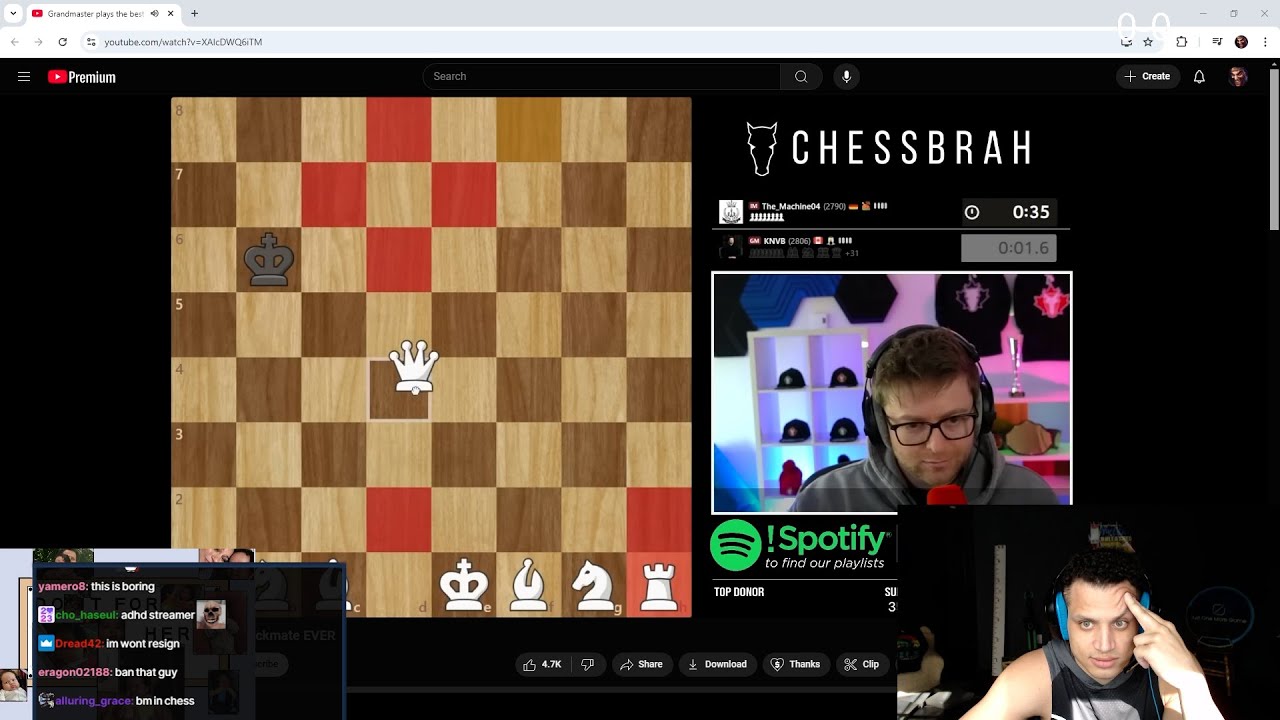Switch to the Grandmaster plays tab

[x=96, y=14]
